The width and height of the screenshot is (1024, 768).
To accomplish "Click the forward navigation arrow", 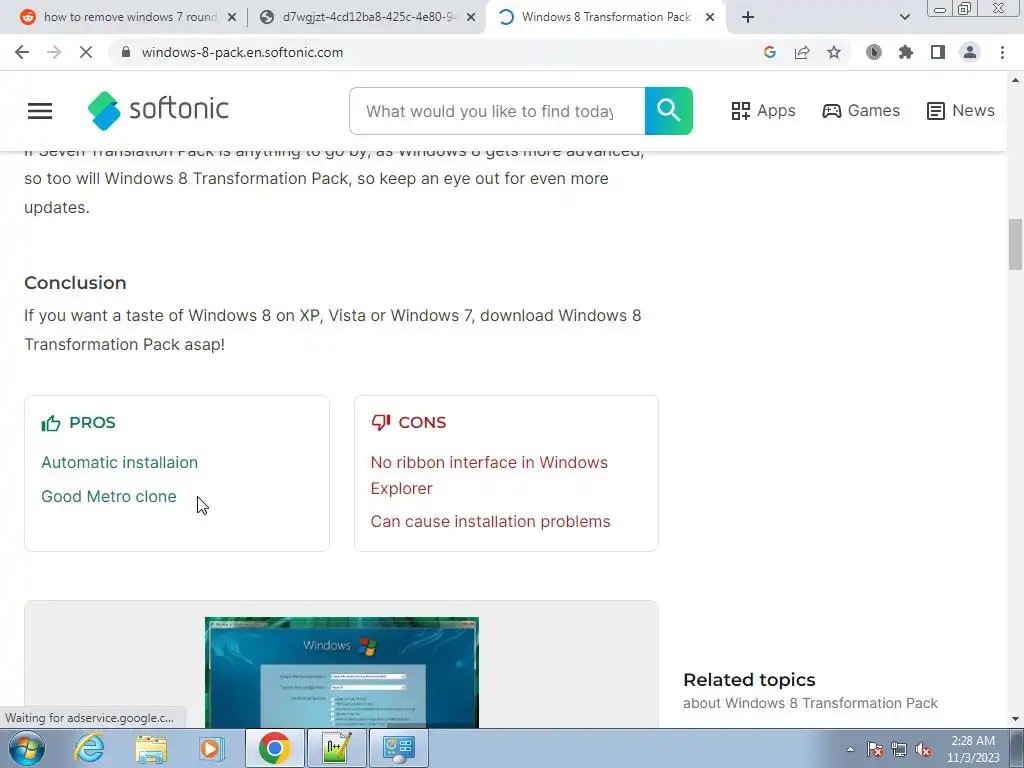I will (54, 52).
